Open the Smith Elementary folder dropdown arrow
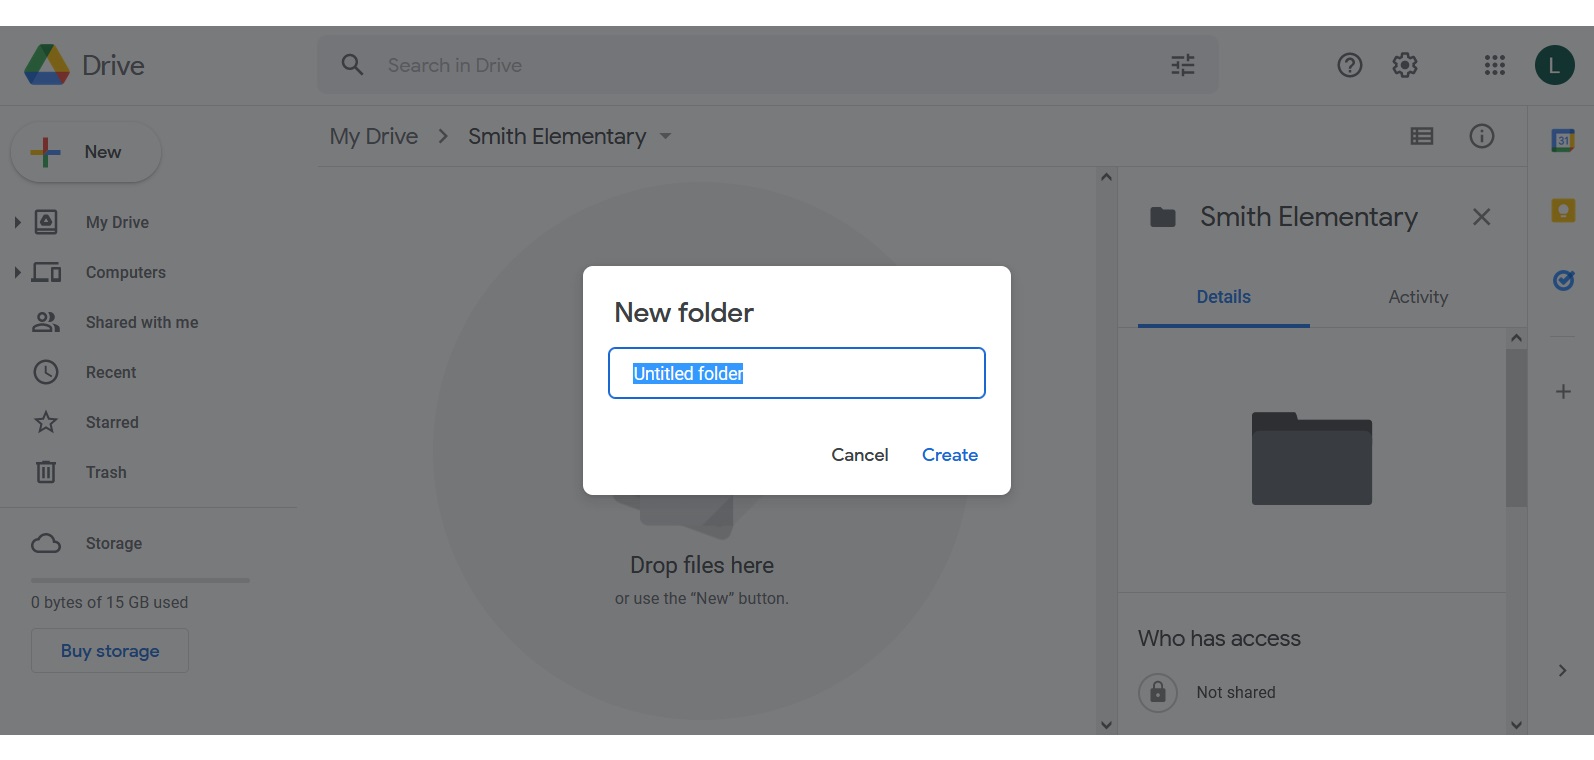Screen dimensions: 1594x760 point(665,136)
